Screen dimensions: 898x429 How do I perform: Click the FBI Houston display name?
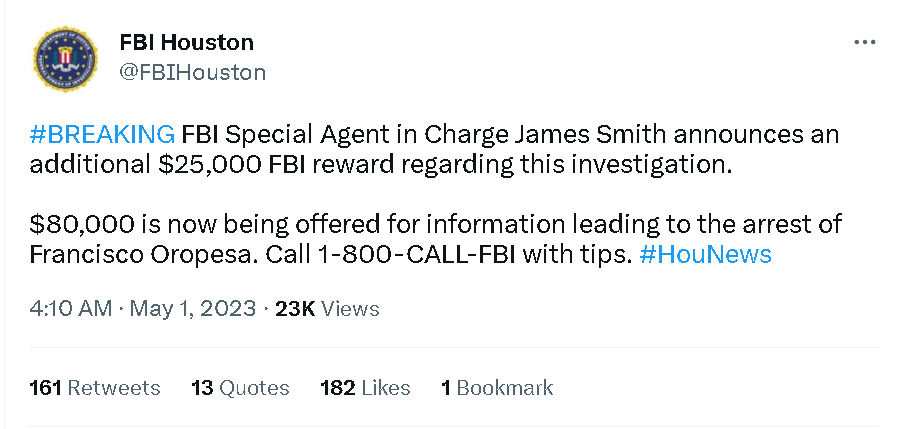(x=186, y=42)
